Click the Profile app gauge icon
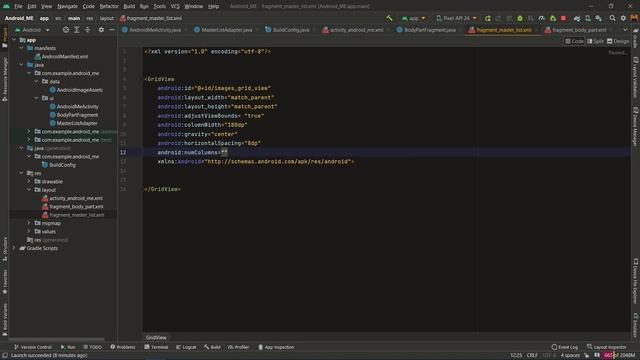This screenshot has width=640, height=360. coord(542,18)
